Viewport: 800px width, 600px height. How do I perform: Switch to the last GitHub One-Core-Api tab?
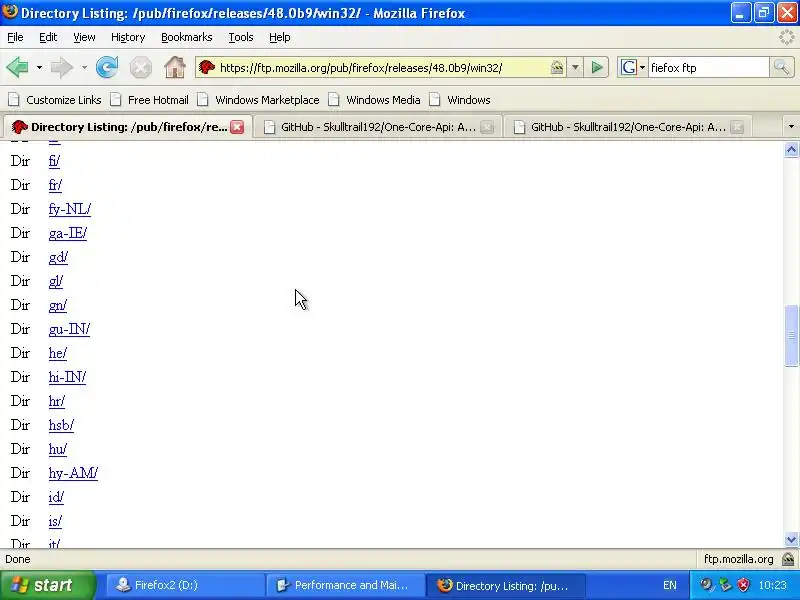pos(628,127)
